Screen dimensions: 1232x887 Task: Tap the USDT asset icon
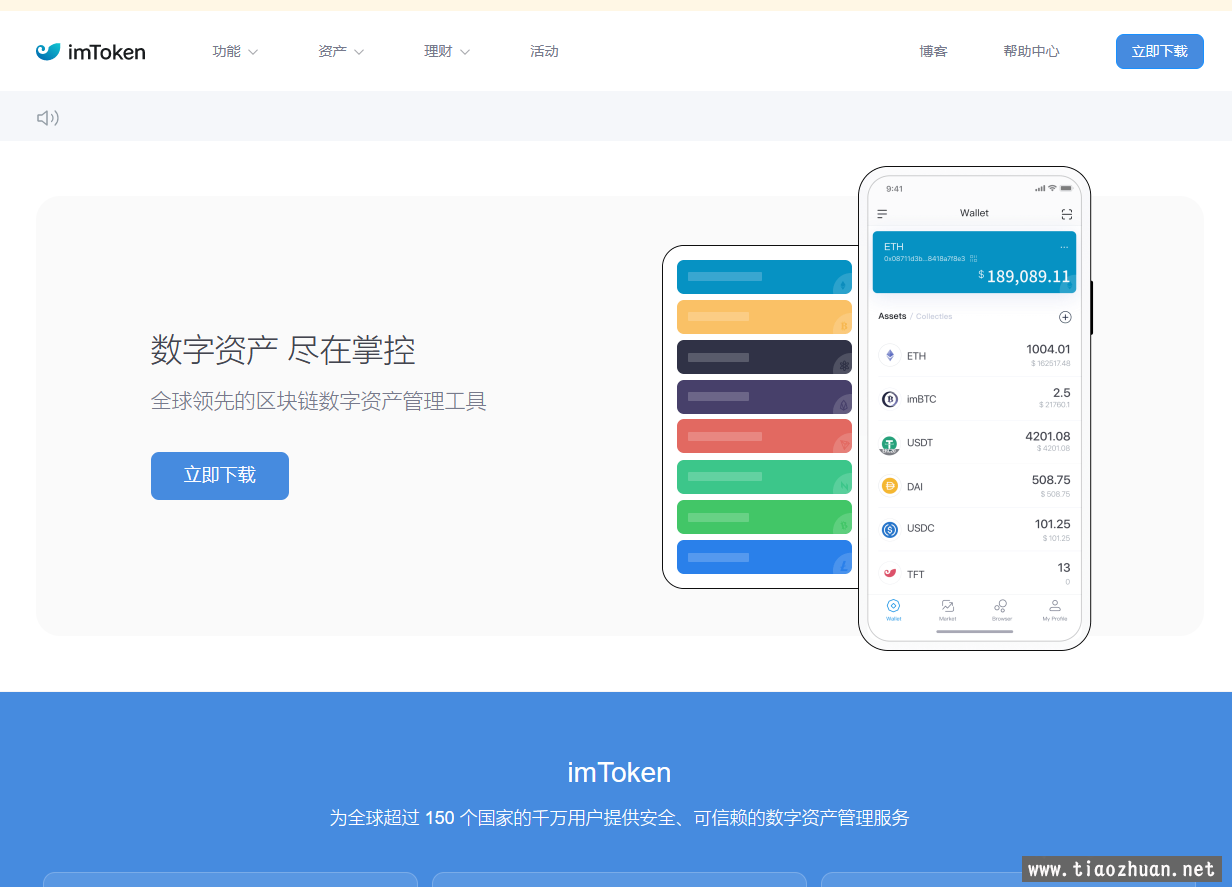(890, 444)
